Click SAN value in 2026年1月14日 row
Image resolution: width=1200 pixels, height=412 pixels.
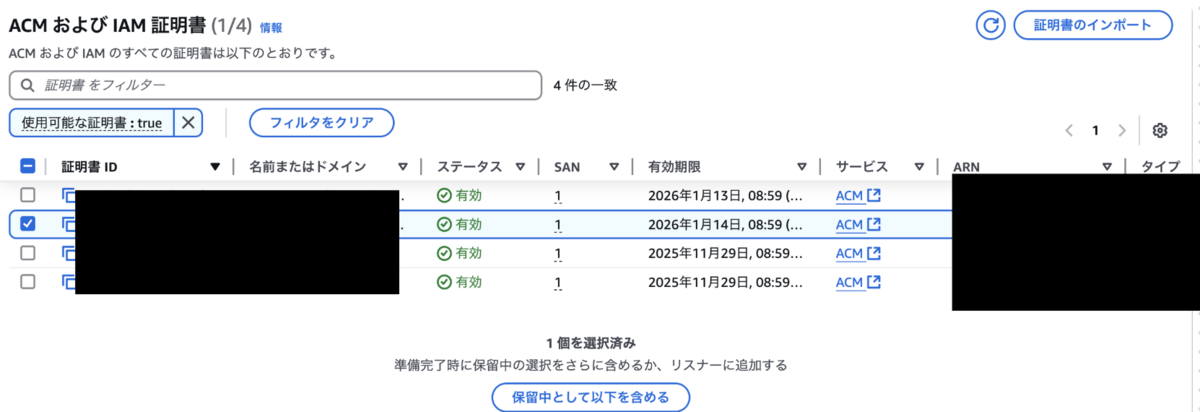point(558,224)
